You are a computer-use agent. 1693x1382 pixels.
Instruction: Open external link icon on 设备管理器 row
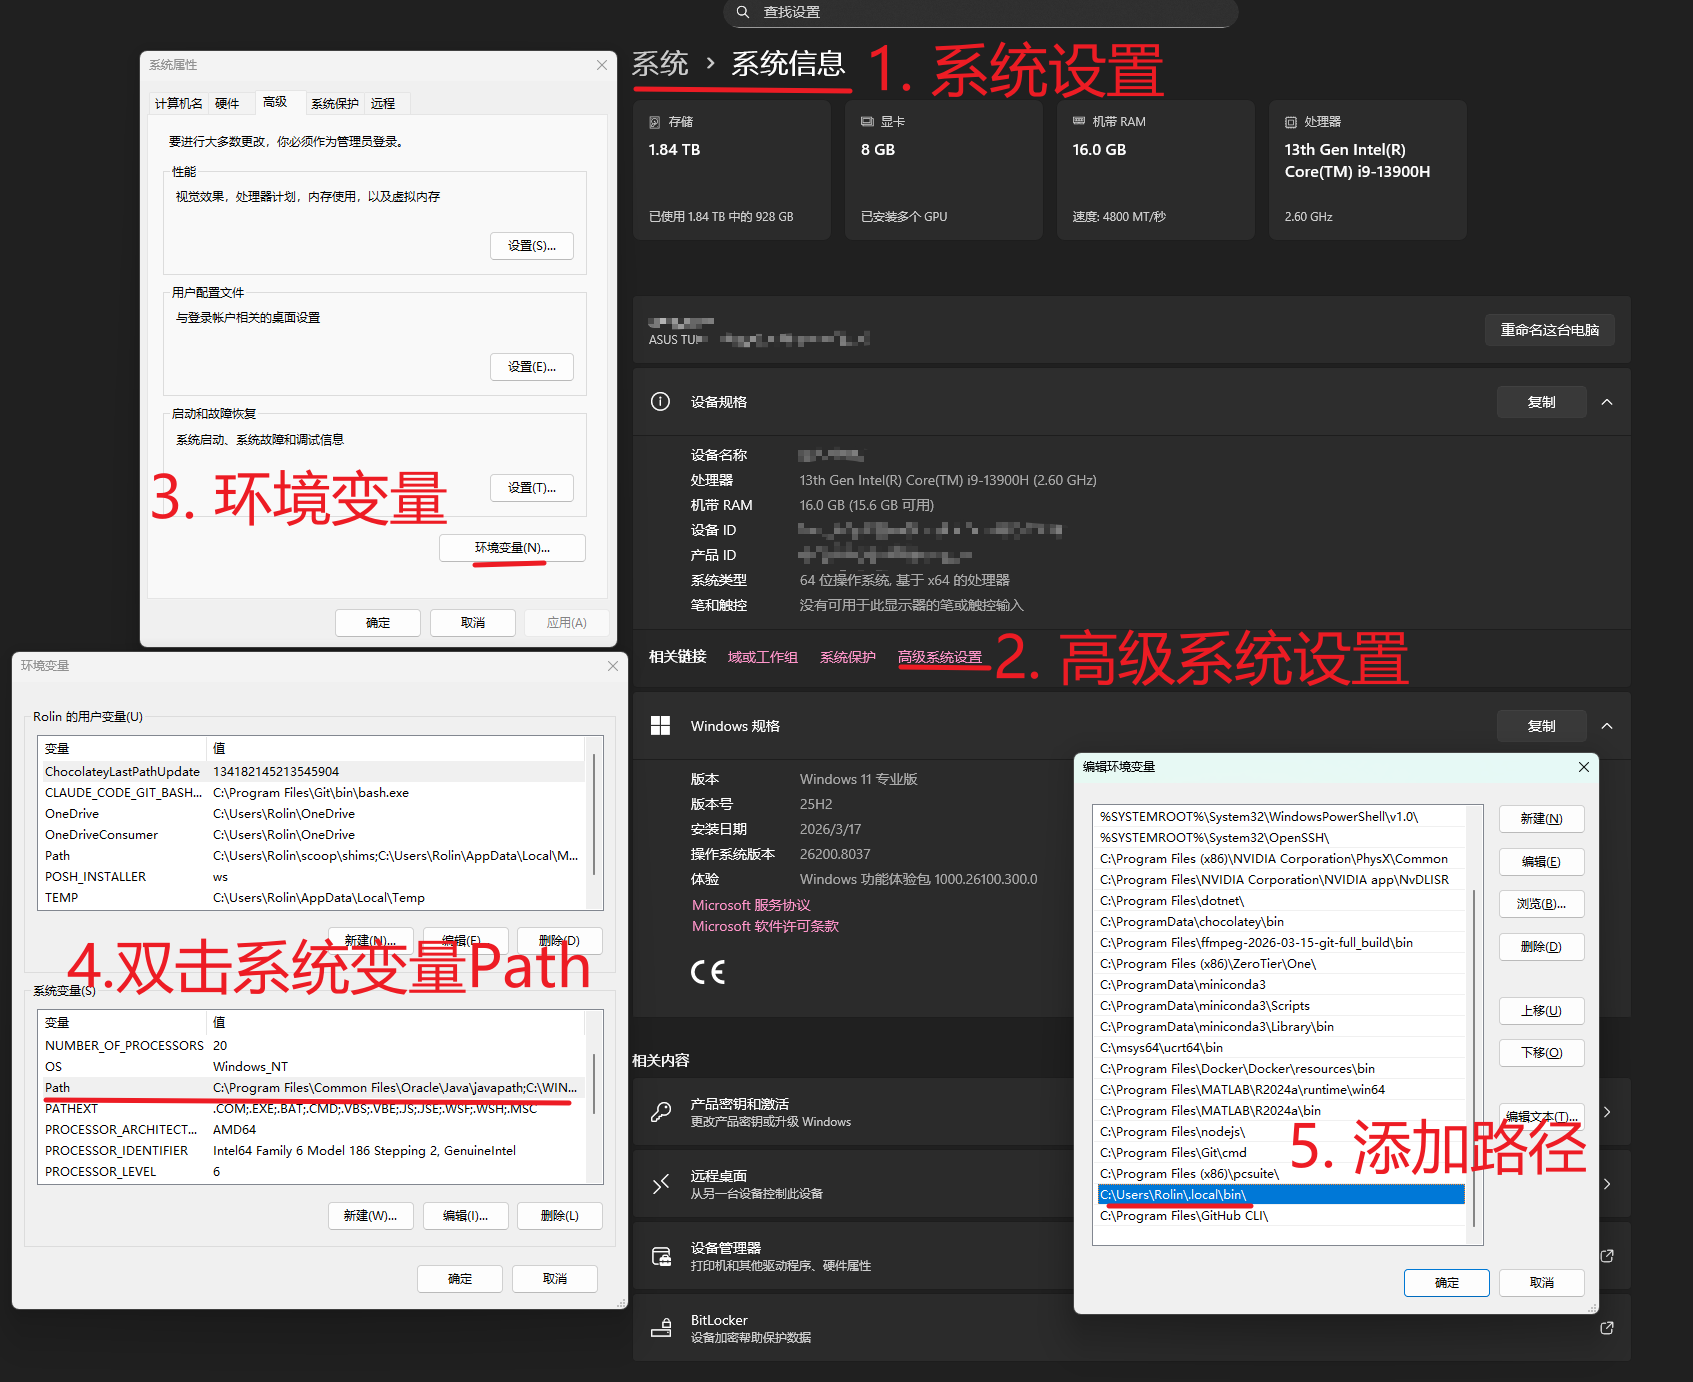coord(1607,1256)
